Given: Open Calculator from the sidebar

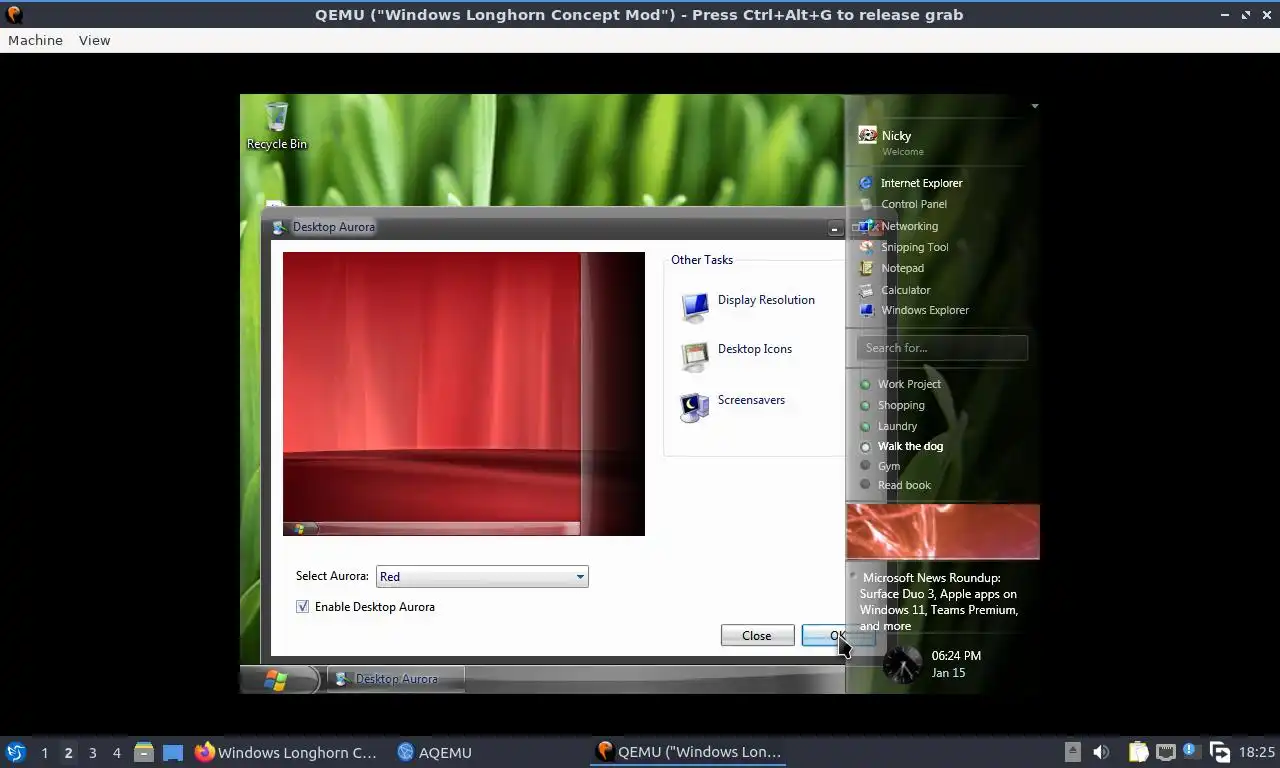Looking at the screenshot, I should click(x=905, y=290).
